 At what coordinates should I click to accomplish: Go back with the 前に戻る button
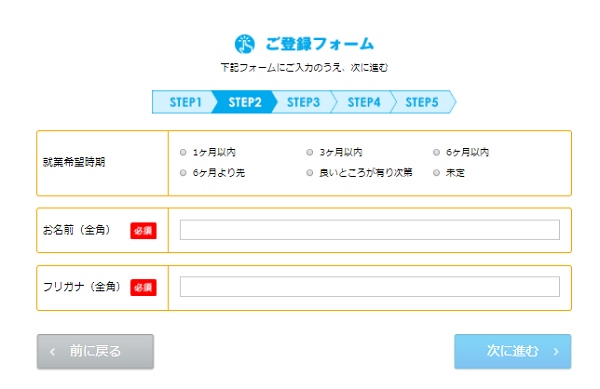[x=95, y=352]
